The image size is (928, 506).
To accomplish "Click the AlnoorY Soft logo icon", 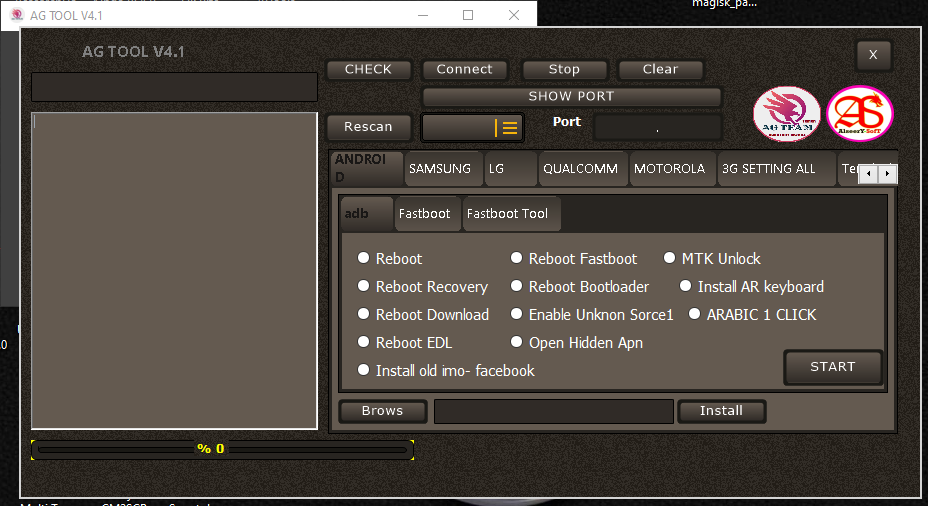I will [860, 114].
